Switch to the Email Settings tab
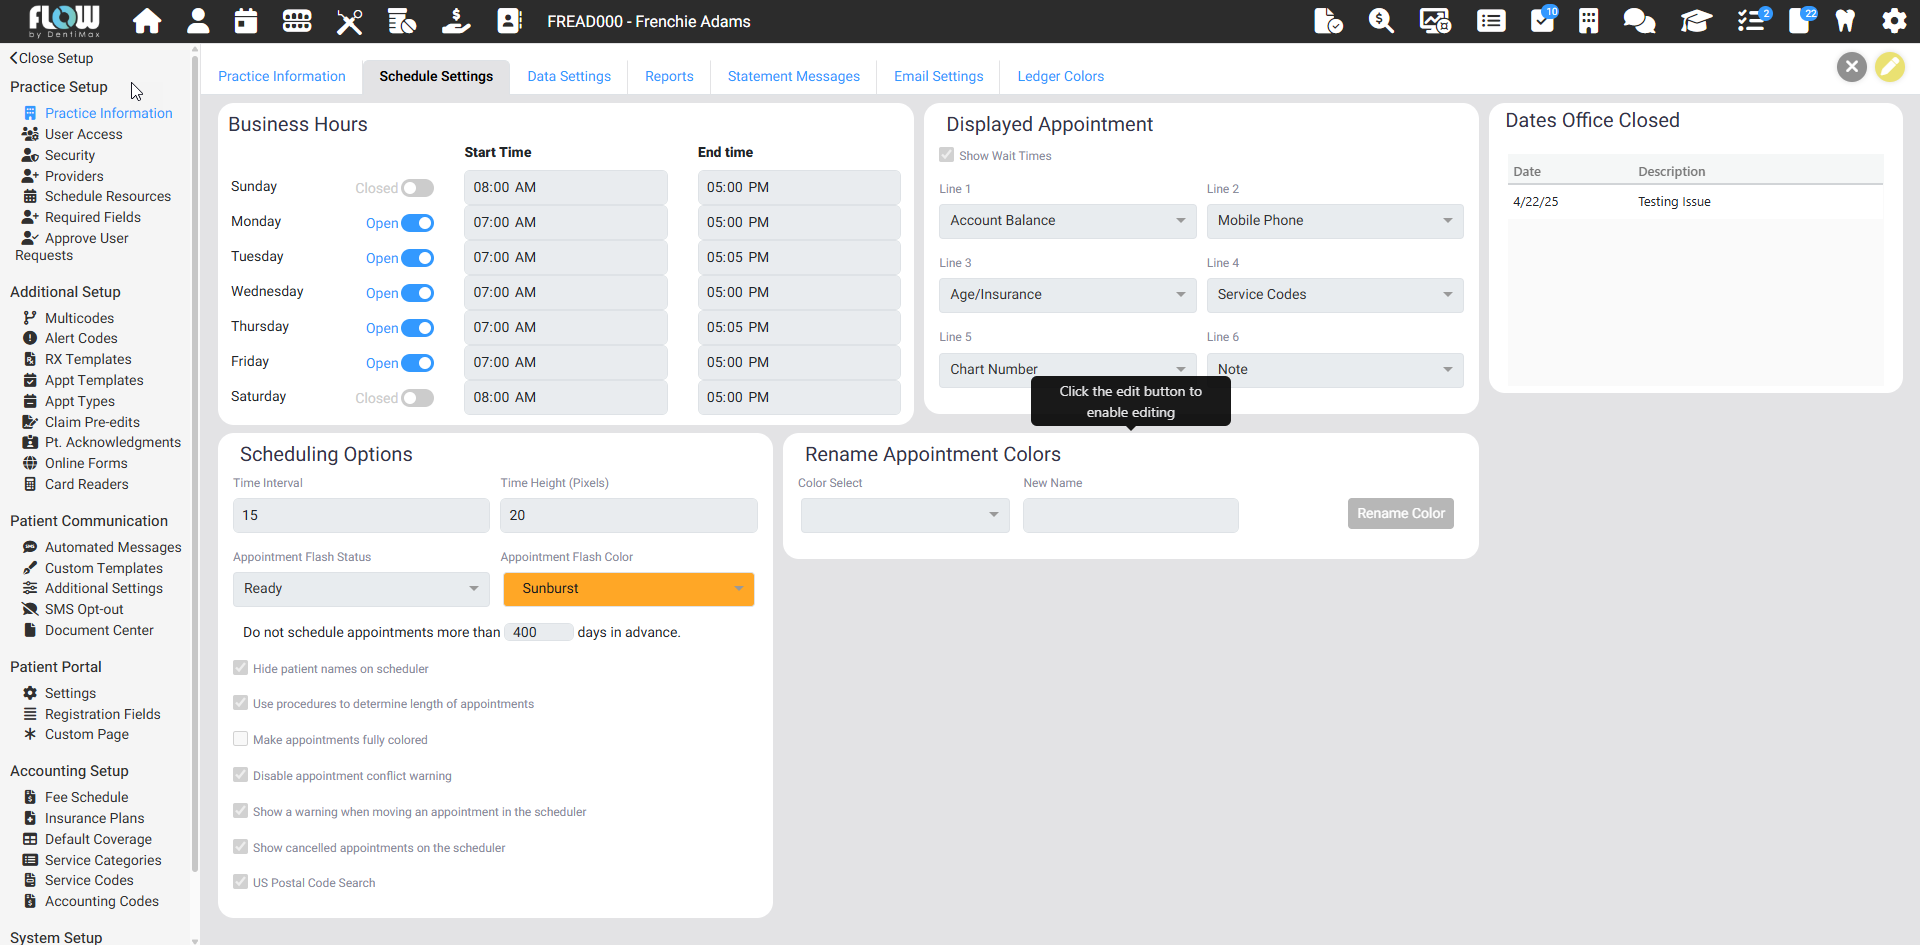This screenshot has width=1920, height=945. (938, 76)
